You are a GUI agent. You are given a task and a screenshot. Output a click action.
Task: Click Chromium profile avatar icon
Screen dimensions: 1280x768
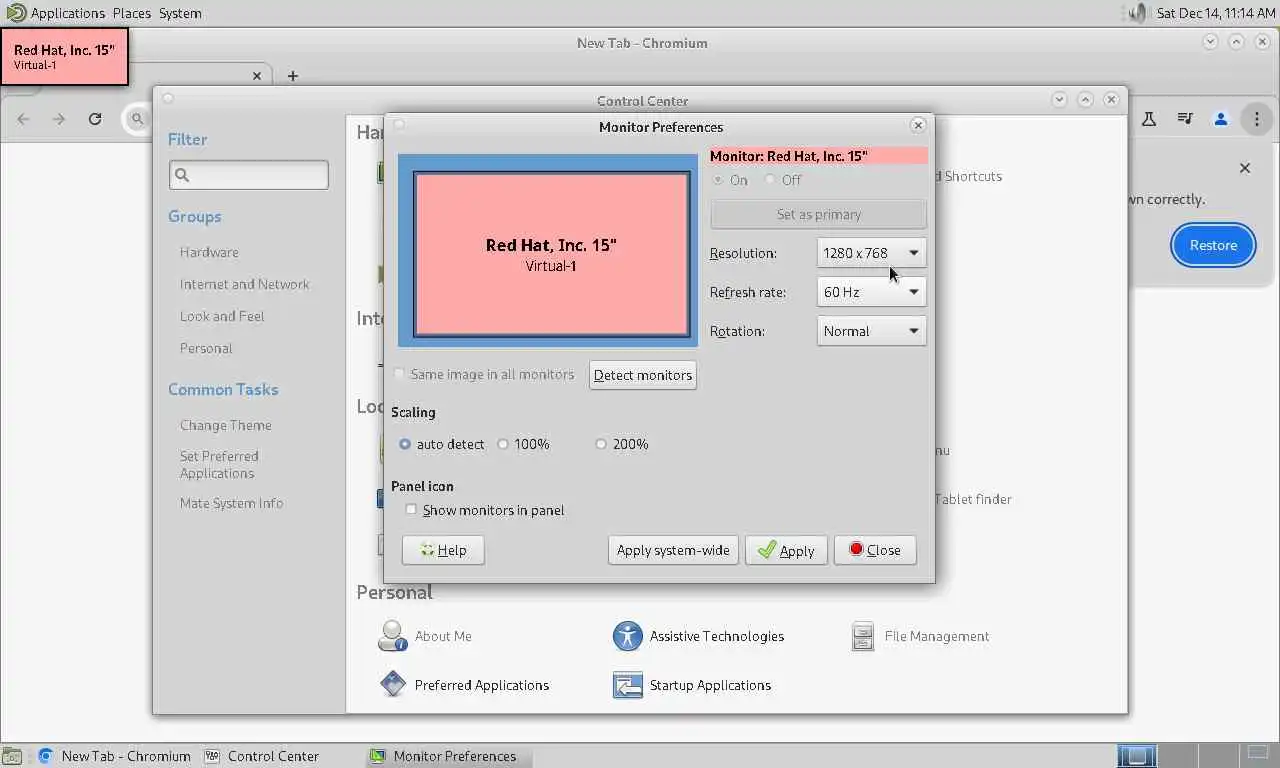pos(1221,119)
